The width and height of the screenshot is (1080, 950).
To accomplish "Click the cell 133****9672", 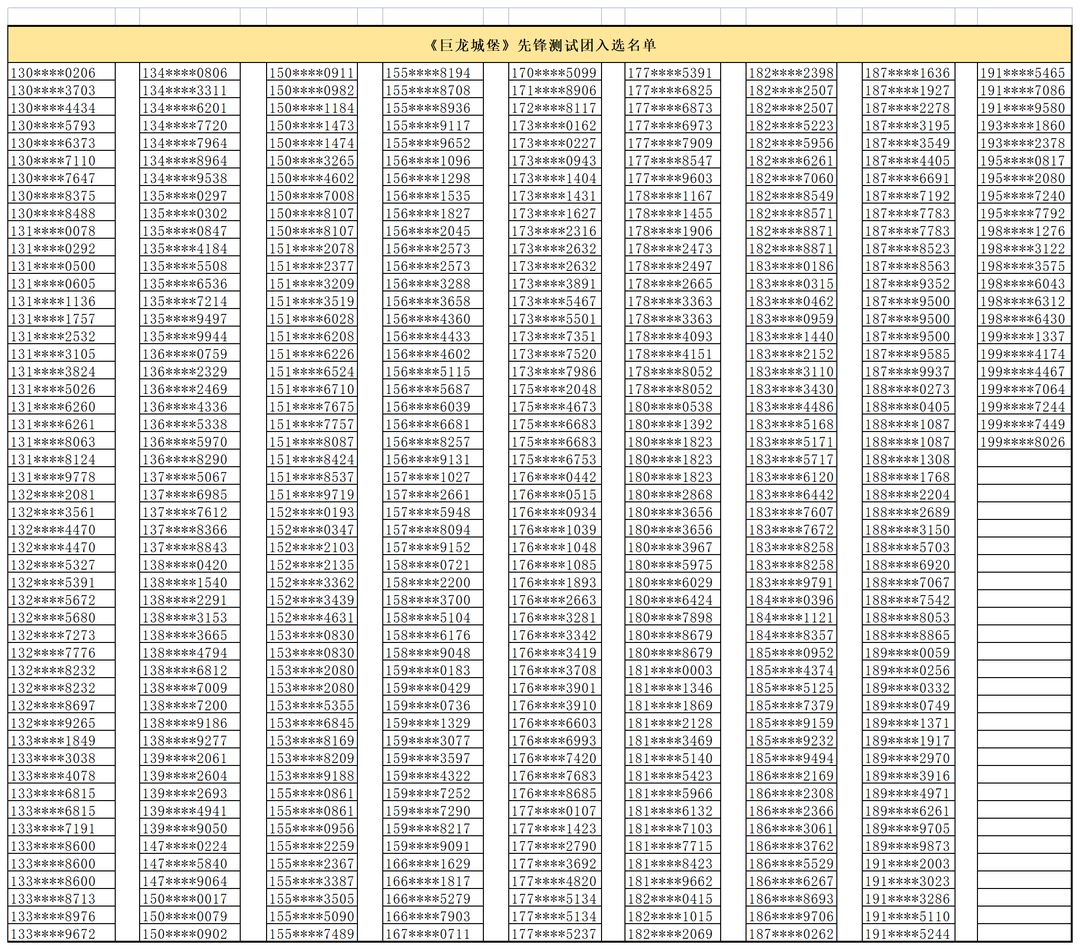I will tap(61, 934).
